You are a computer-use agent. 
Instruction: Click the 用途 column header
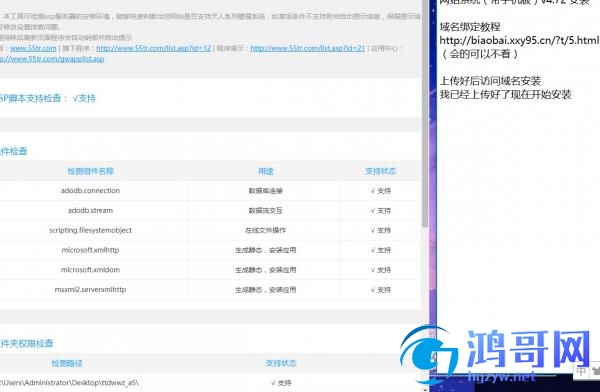click(x=266, y=171)
